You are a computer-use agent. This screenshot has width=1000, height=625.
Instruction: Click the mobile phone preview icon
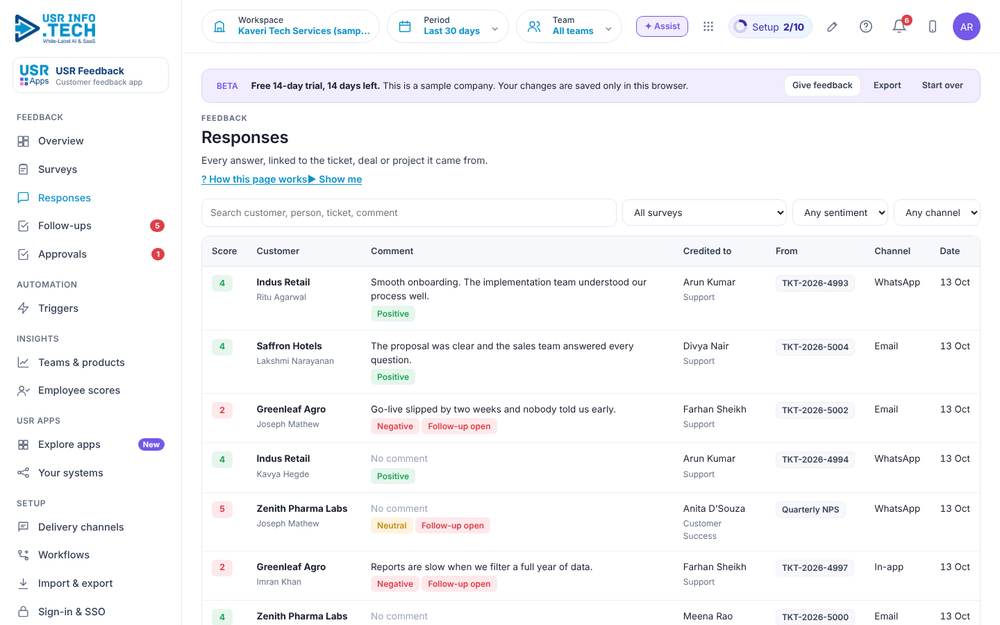click(932, 27)
